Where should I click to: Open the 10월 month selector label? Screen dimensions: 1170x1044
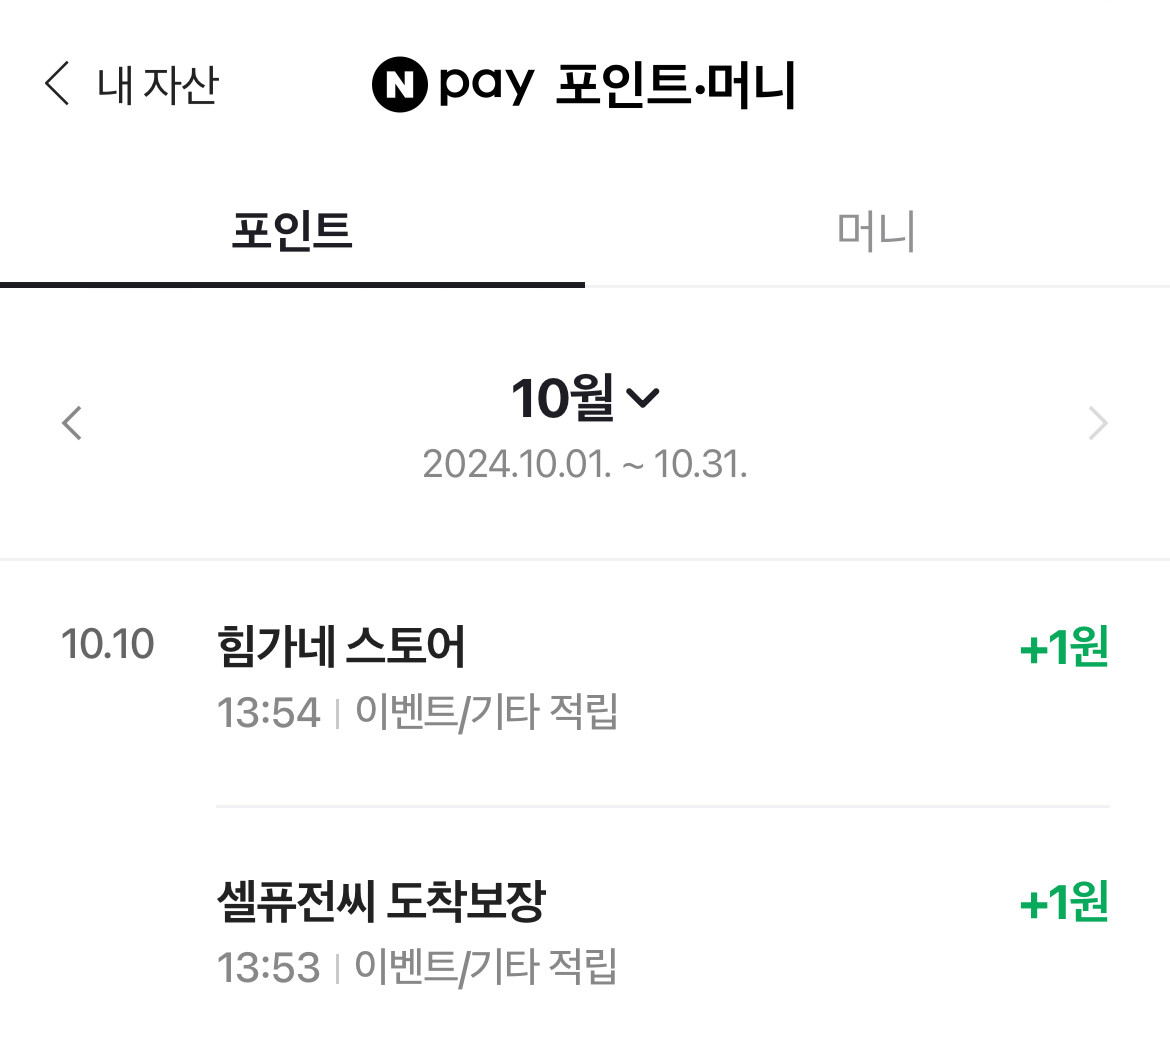click(x=562, y=399)
